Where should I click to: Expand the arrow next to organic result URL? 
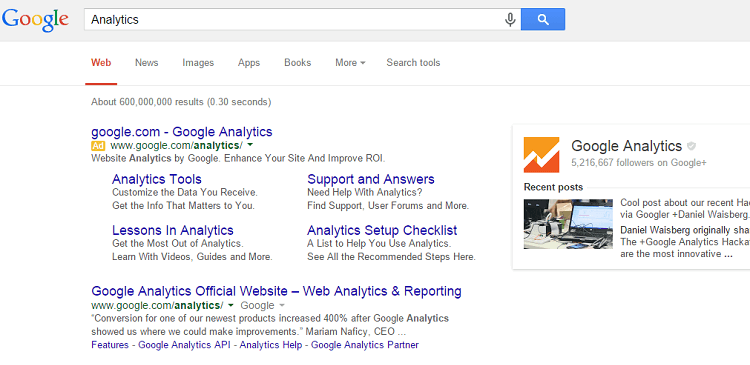click(231, 305)
